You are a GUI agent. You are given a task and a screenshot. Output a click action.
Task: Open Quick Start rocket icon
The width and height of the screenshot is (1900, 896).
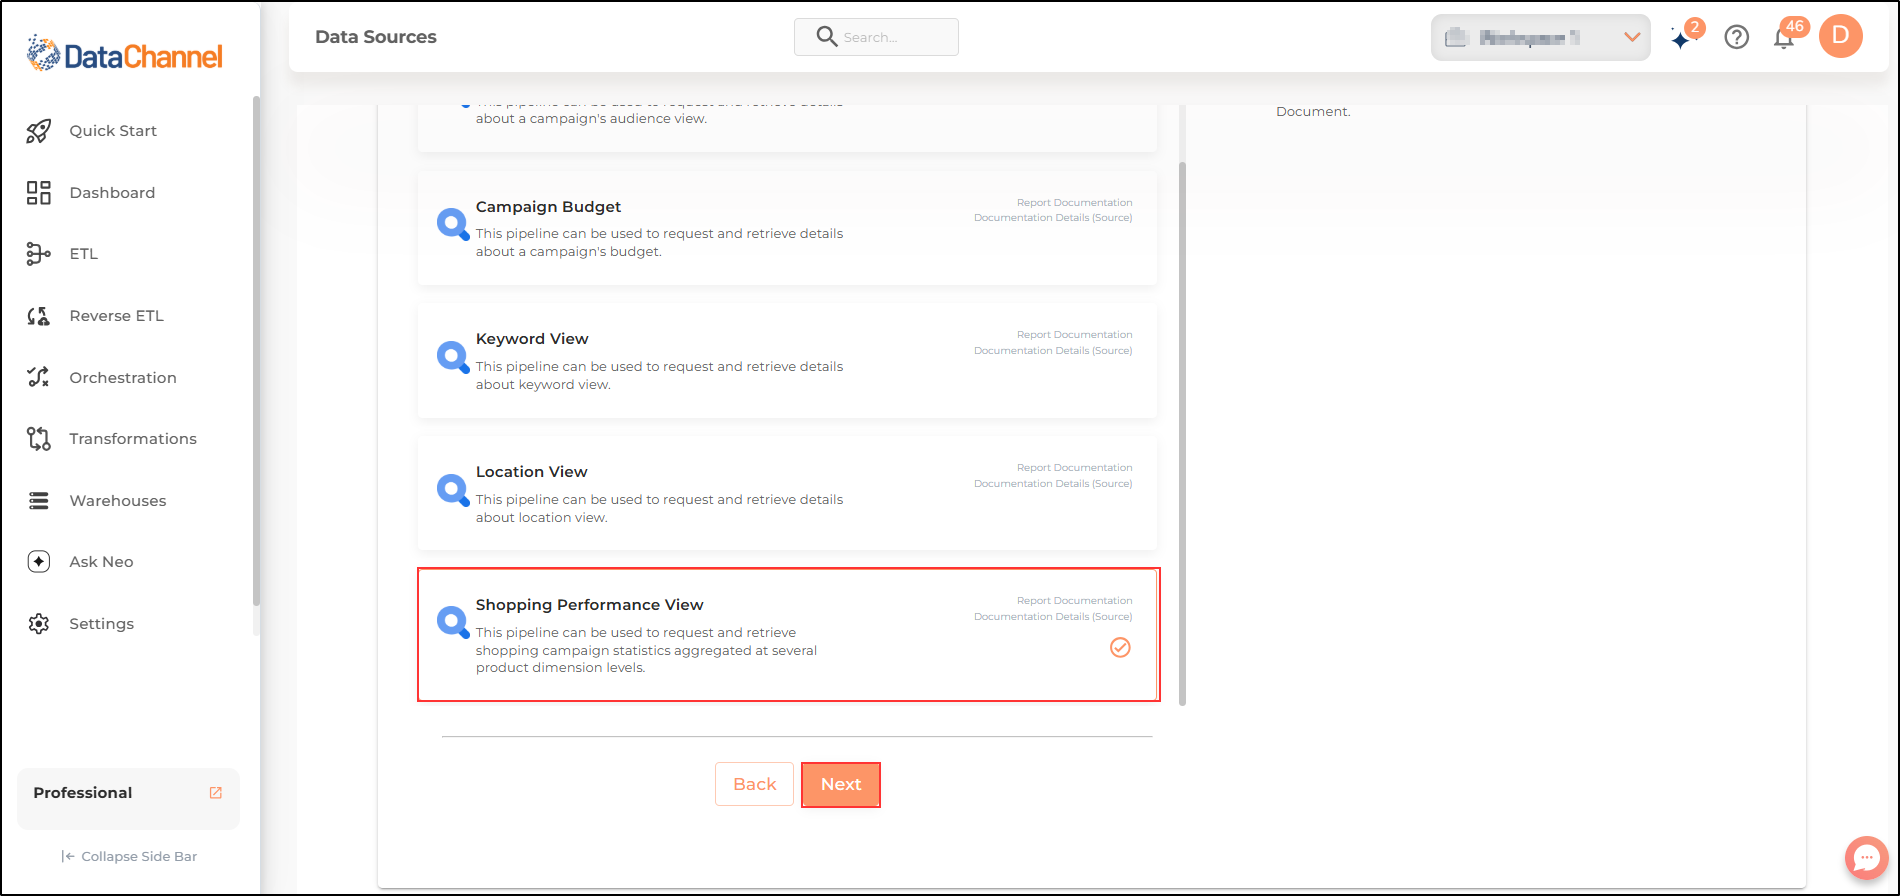click(39, 131)
